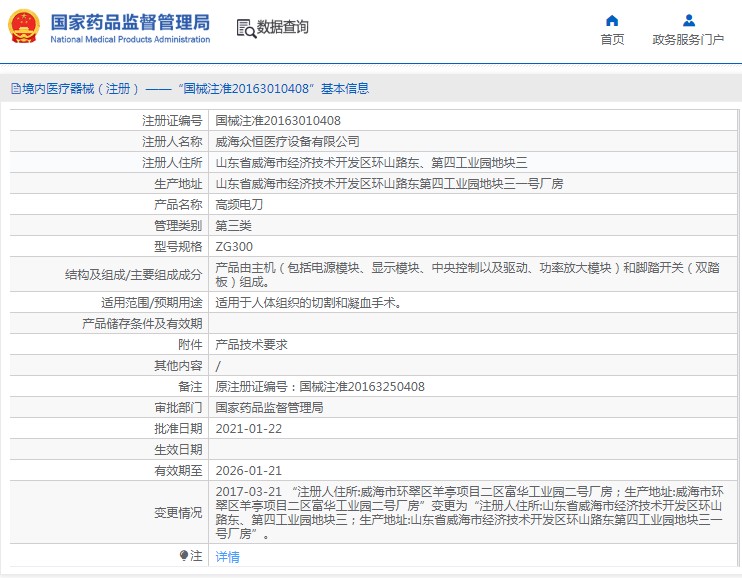Click the product name 高频电刀
Viewport: 742px width, 578px height.
tap(240, 205)
